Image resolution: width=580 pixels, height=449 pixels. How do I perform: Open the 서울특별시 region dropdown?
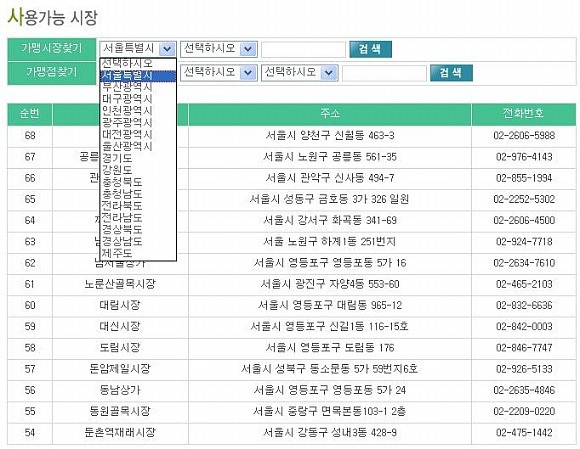(138, 49)
